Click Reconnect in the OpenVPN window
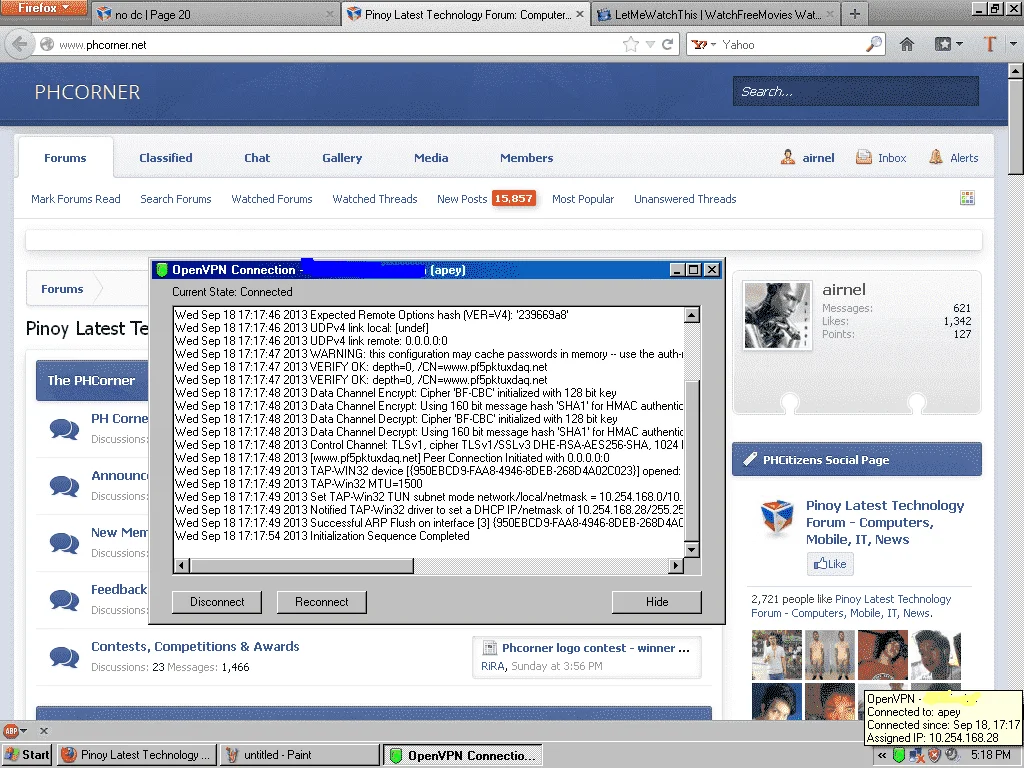This screenshot has height=768, width=1024. (321, 602)
